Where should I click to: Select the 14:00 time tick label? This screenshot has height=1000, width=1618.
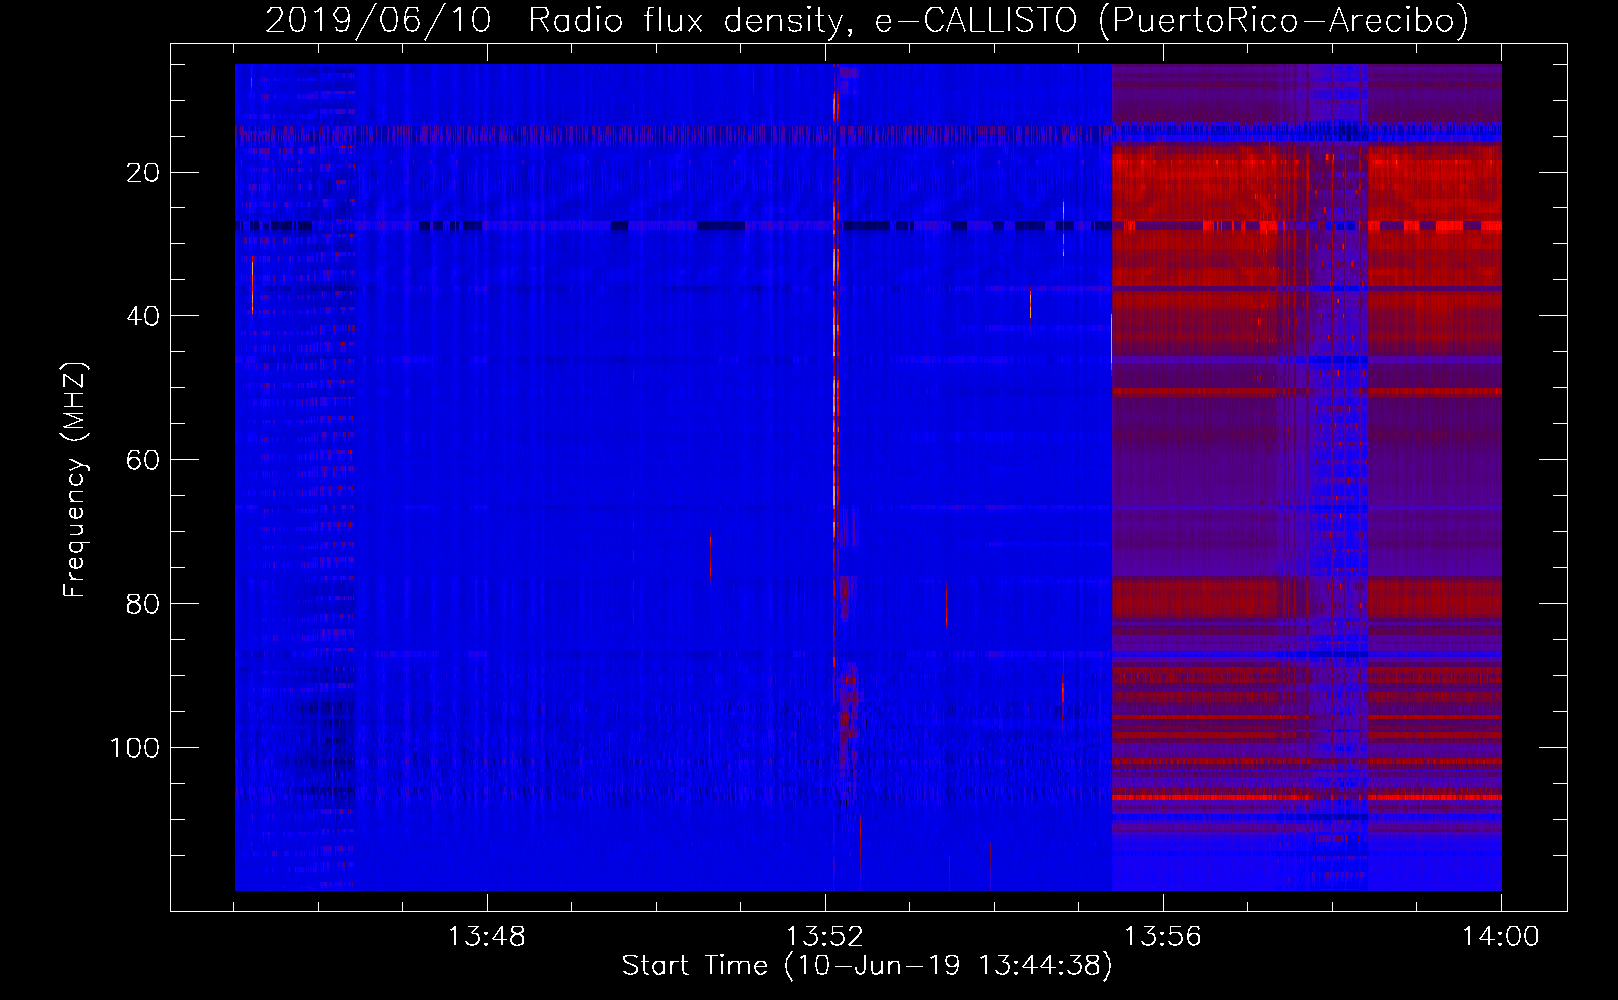[x=1500, y=937]
